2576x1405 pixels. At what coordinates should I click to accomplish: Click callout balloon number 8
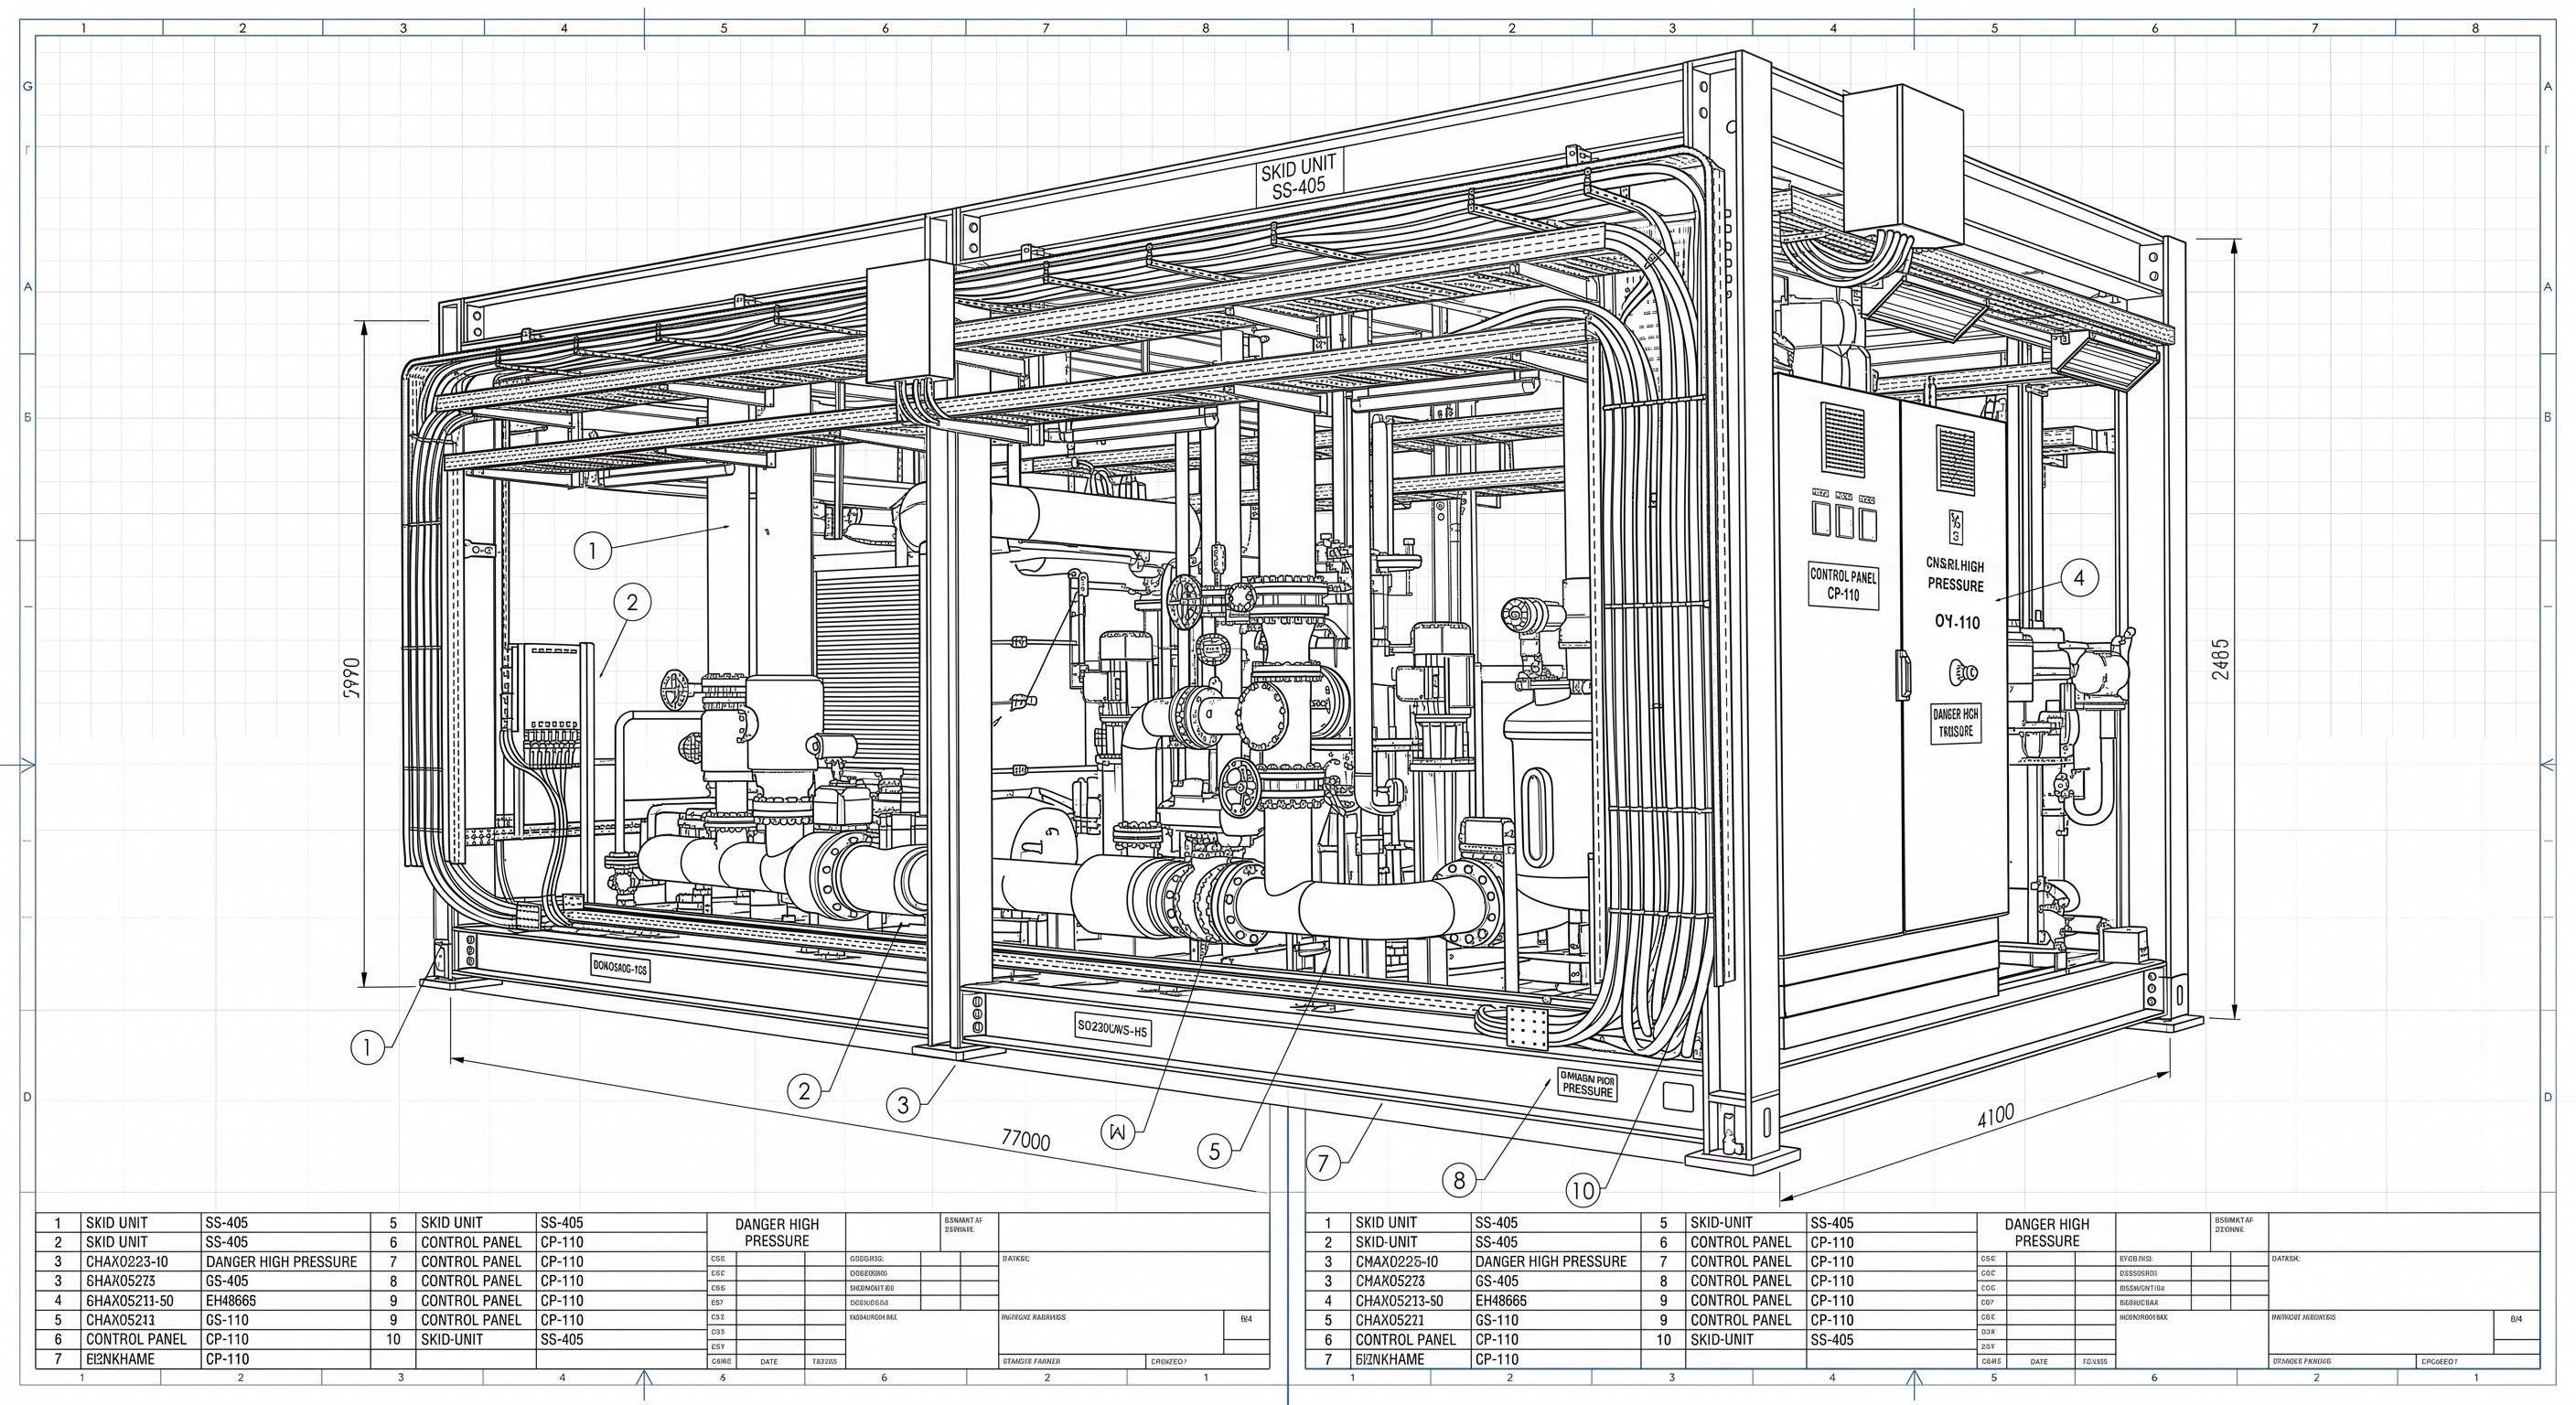[x=1459, y=1181]
